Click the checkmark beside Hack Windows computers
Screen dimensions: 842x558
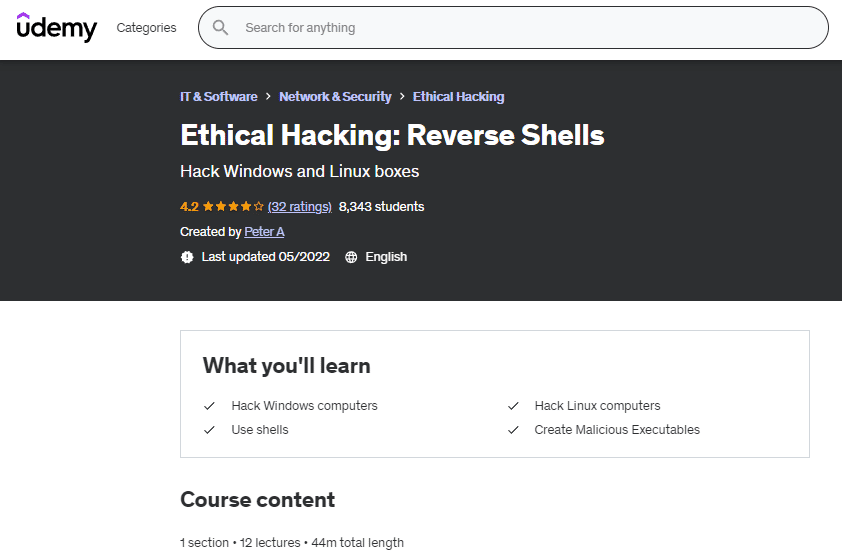click(x=210, y=406)
